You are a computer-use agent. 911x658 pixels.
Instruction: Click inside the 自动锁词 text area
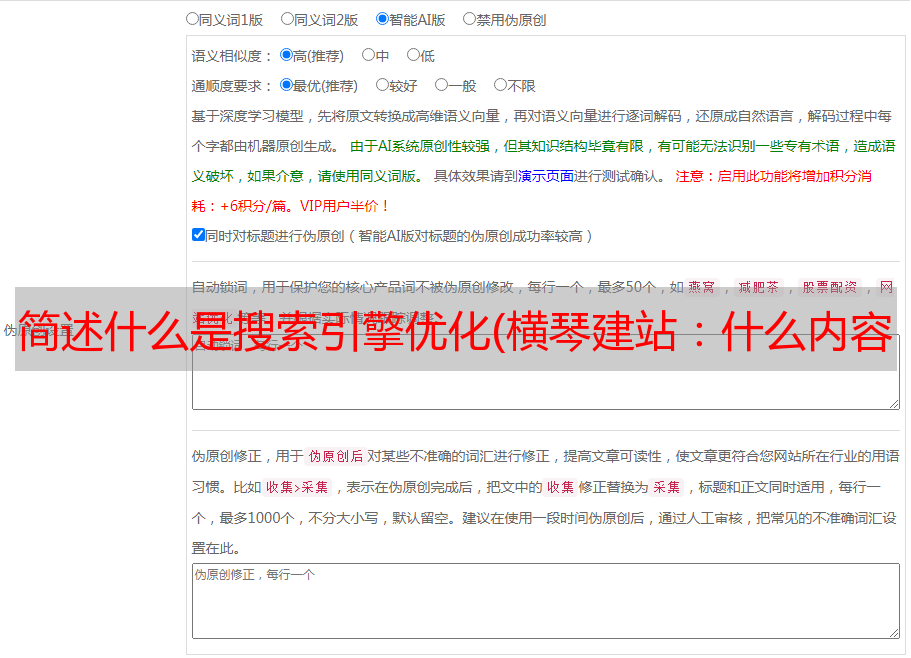pyautogui.click(x=546, y=372)
